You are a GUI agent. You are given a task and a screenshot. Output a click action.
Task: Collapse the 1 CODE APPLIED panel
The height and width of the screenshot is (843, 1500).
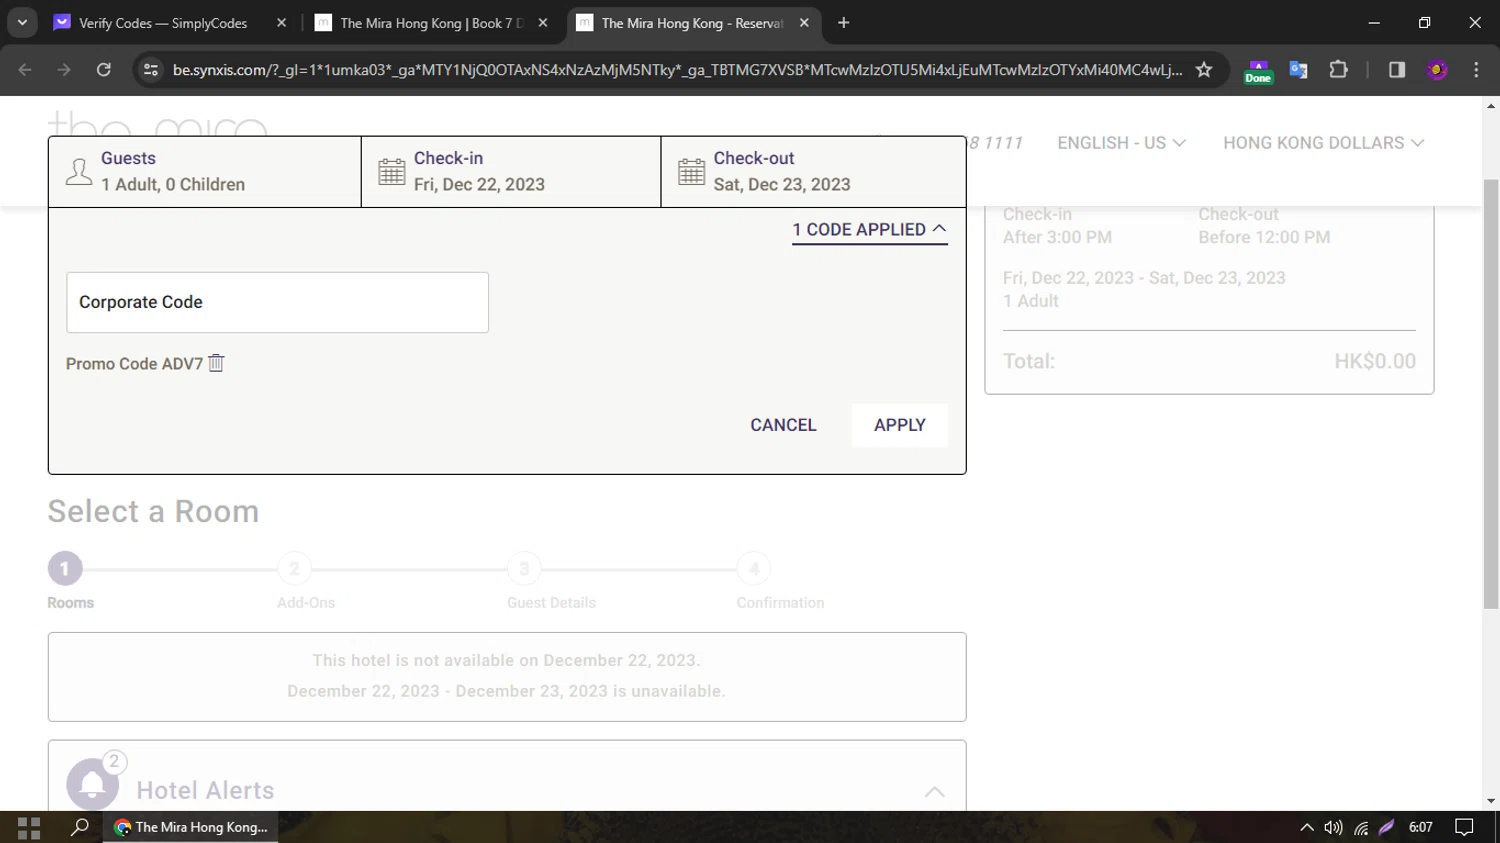point(869,230)
